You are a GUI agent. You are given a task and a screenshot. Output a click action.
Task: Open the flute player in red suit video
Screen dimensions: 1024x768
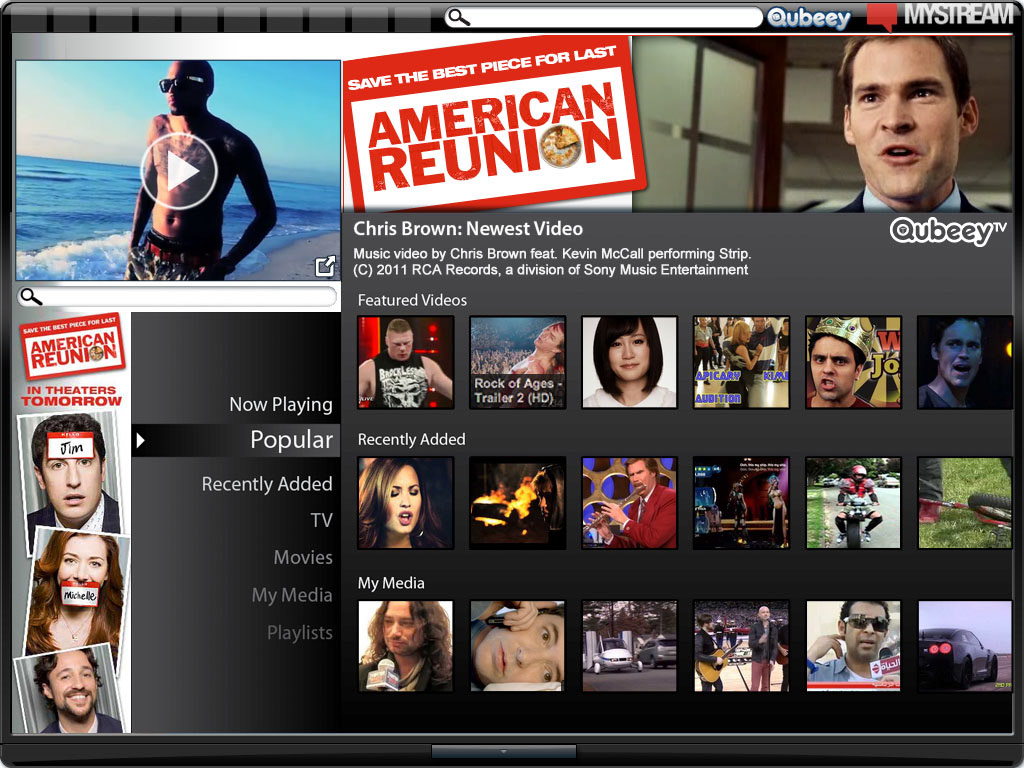(x=629, y=502)
